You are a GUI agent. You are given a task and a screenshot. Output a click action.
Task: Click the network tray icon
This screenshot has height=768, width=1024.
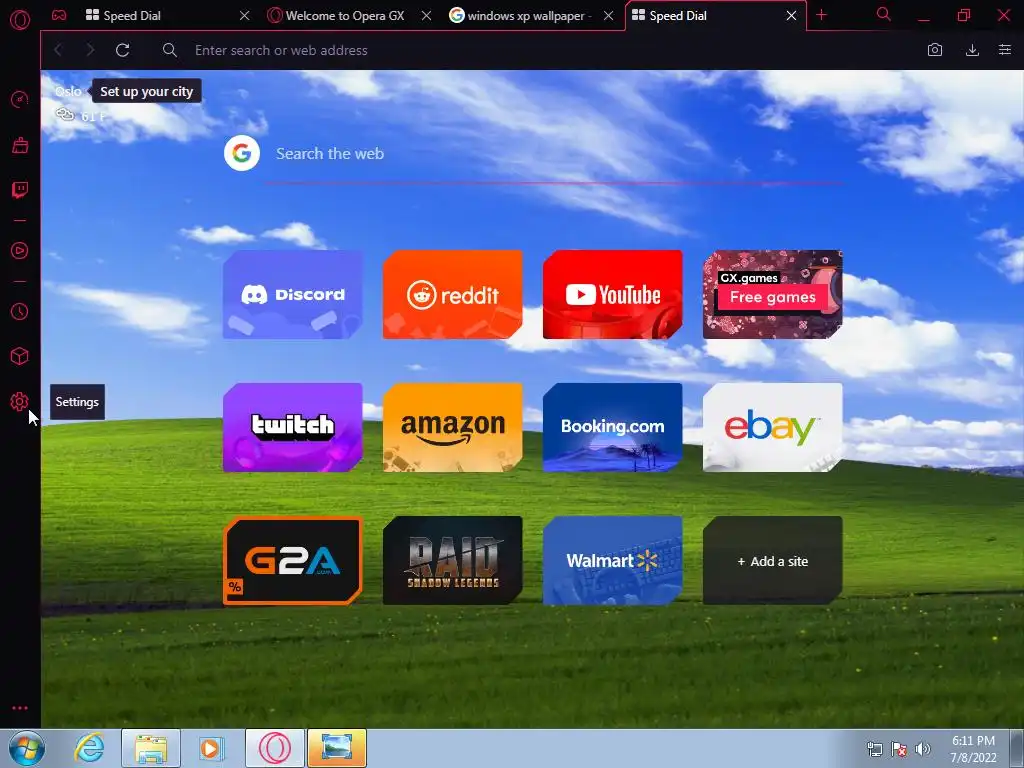tap(874, 749)
